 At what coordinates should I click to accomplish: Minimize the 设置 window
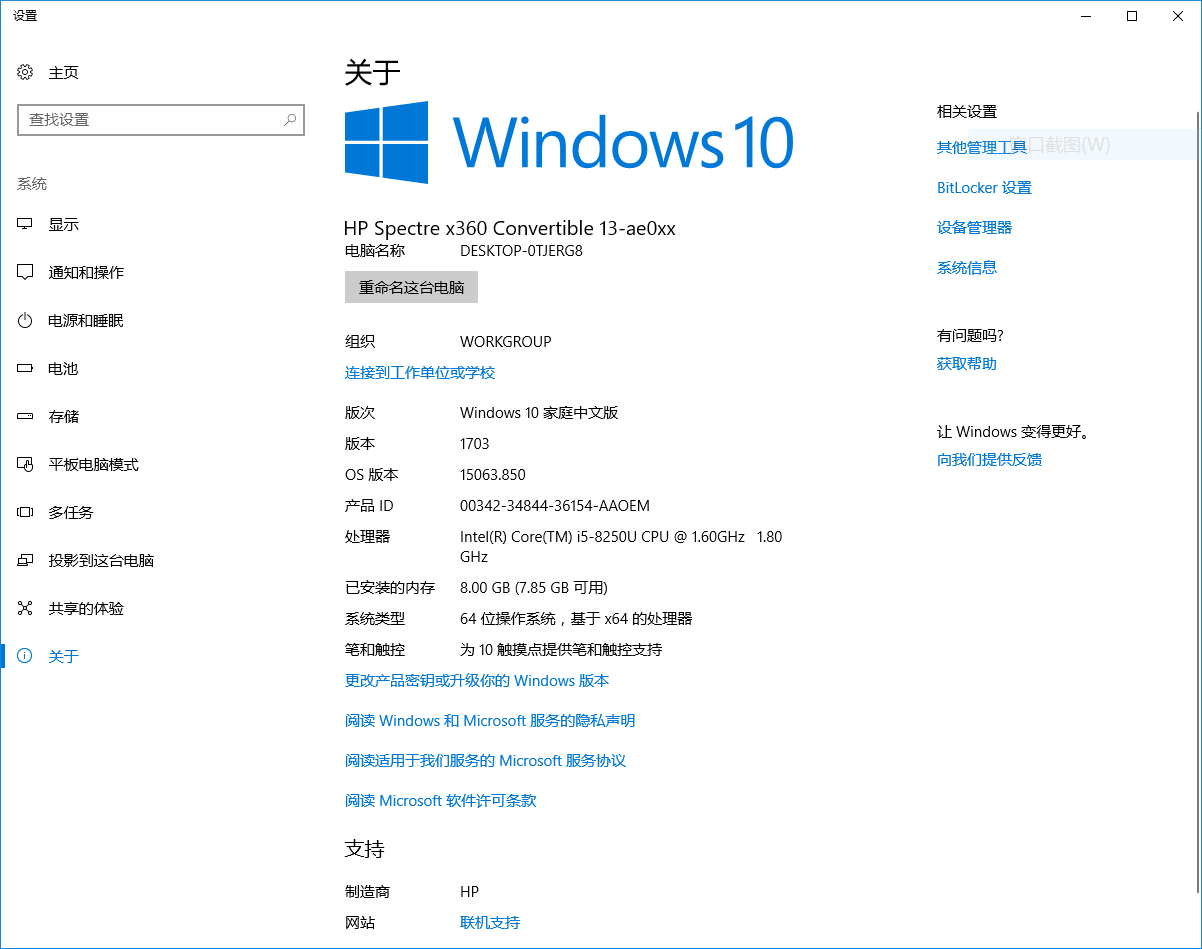[1086, 16]
